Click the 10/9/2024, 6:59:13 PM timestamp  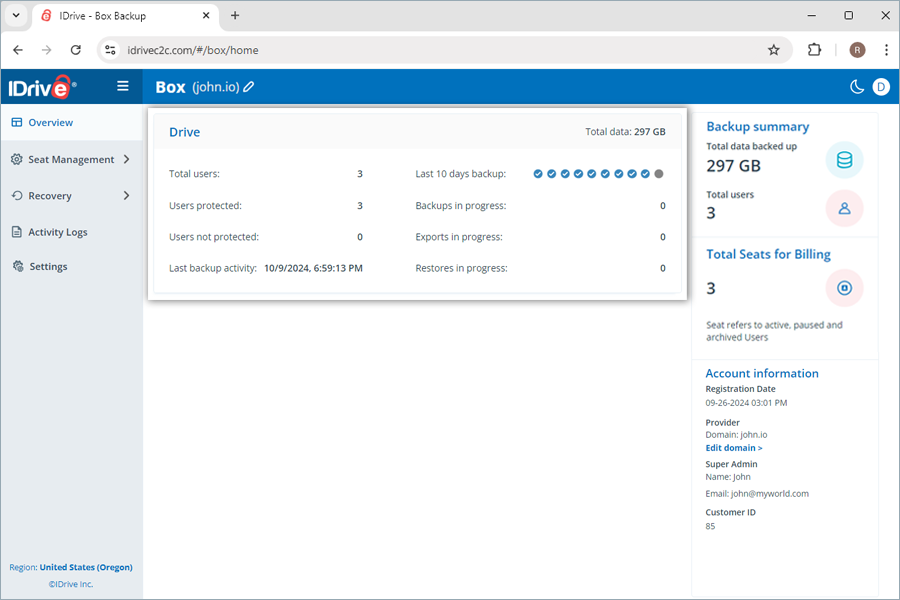313,268
